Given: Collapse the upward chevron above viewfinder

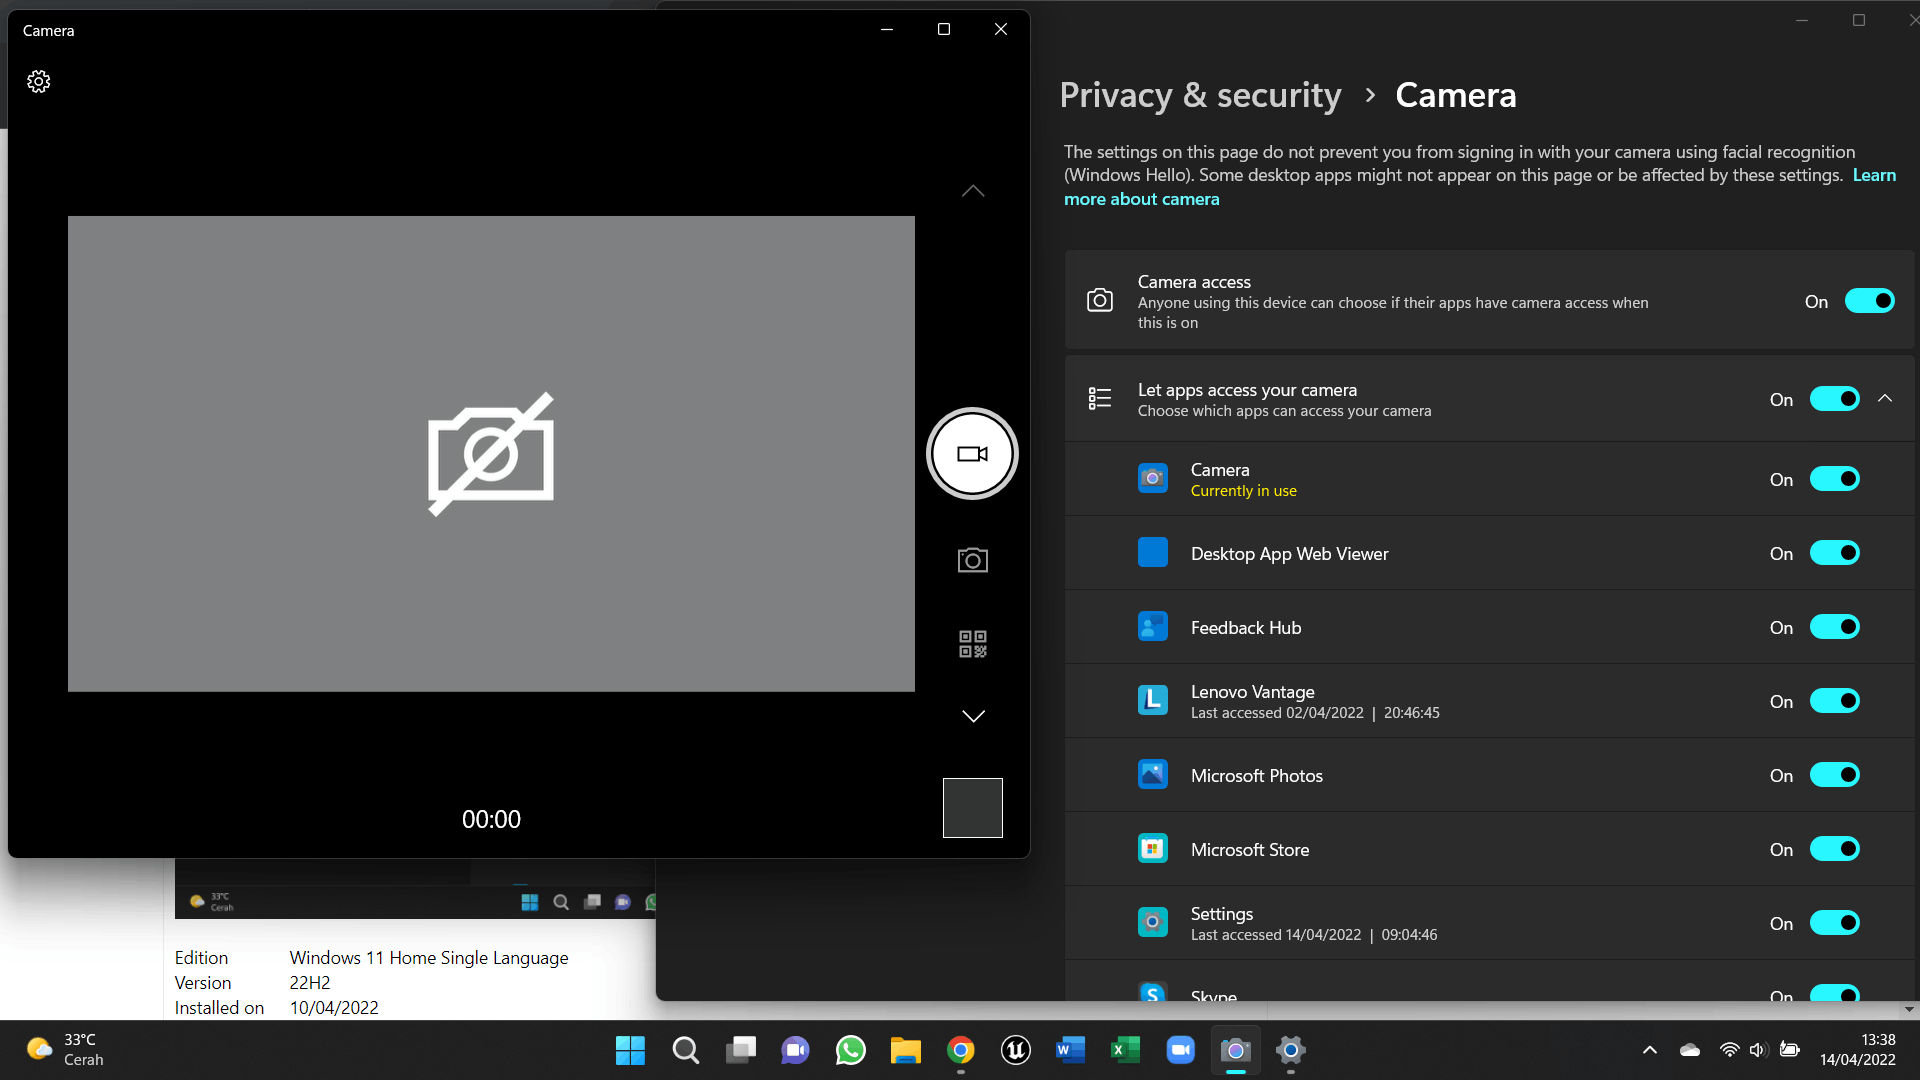Looking at the screenshot, I should (x=973, y=191).
